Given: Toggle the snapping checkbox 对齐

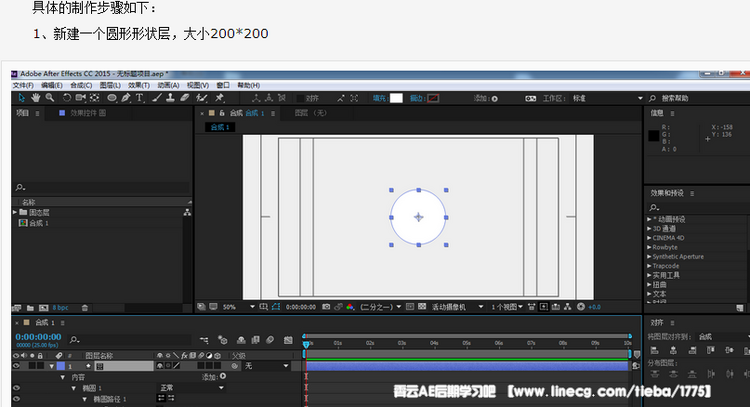Looking at the screenshot, I should [300, 98].
